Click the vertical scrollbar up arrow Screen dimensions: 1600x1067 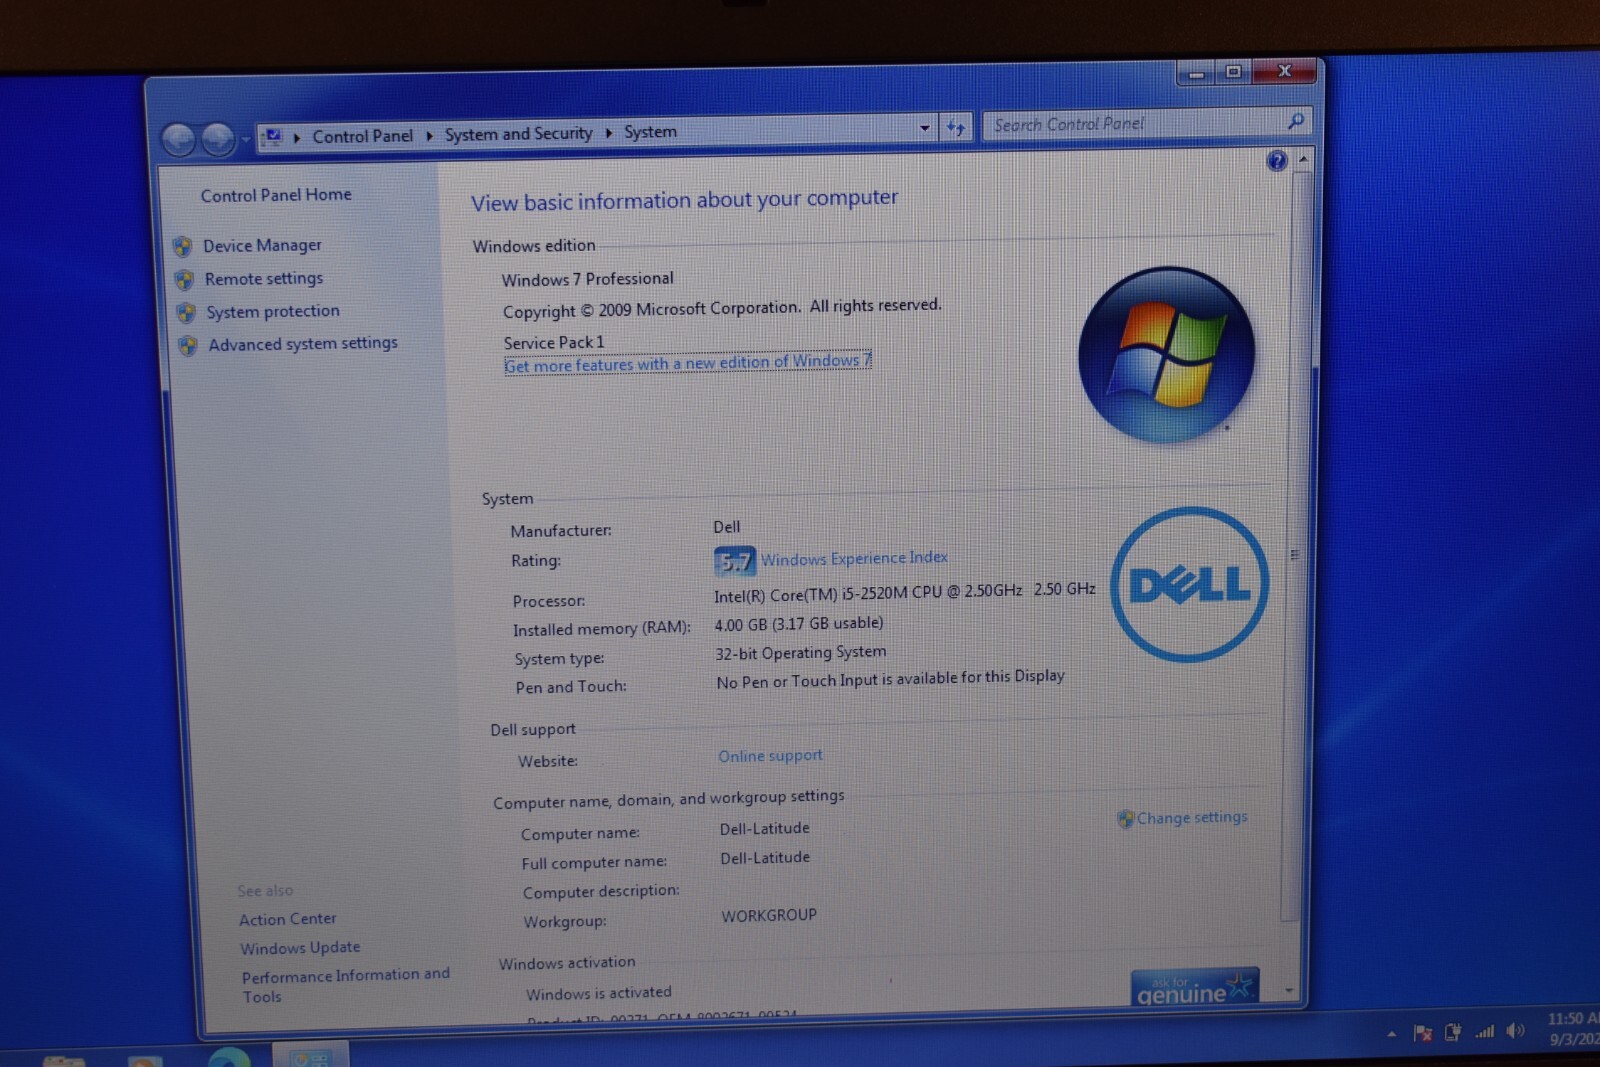1302,159
